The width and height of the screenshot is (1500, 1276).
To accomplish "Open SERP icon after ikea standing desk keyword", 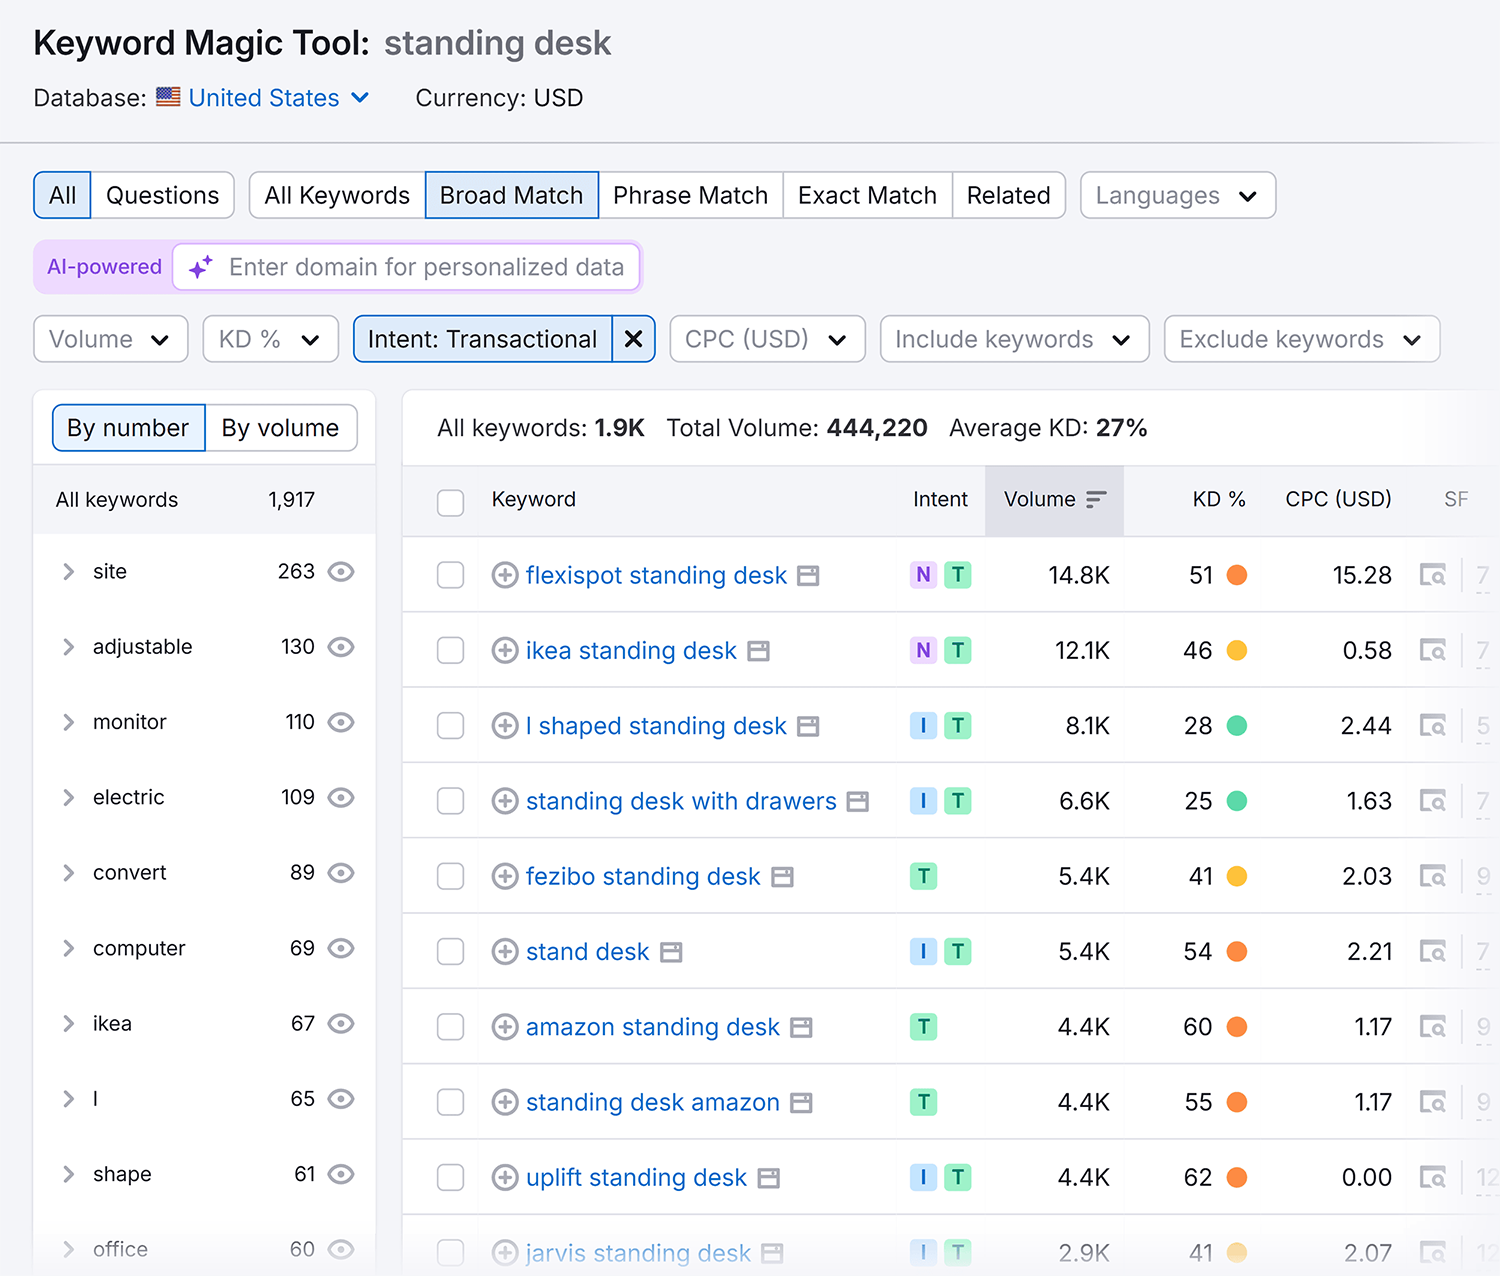I will coord(759,651).
